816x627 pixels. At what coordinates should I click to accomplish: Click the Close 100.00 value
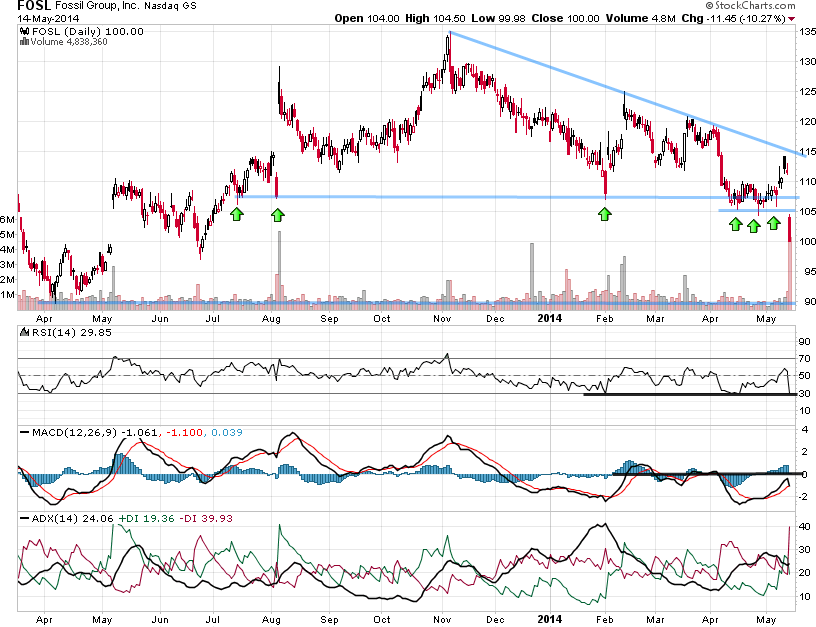coord(566,18)
